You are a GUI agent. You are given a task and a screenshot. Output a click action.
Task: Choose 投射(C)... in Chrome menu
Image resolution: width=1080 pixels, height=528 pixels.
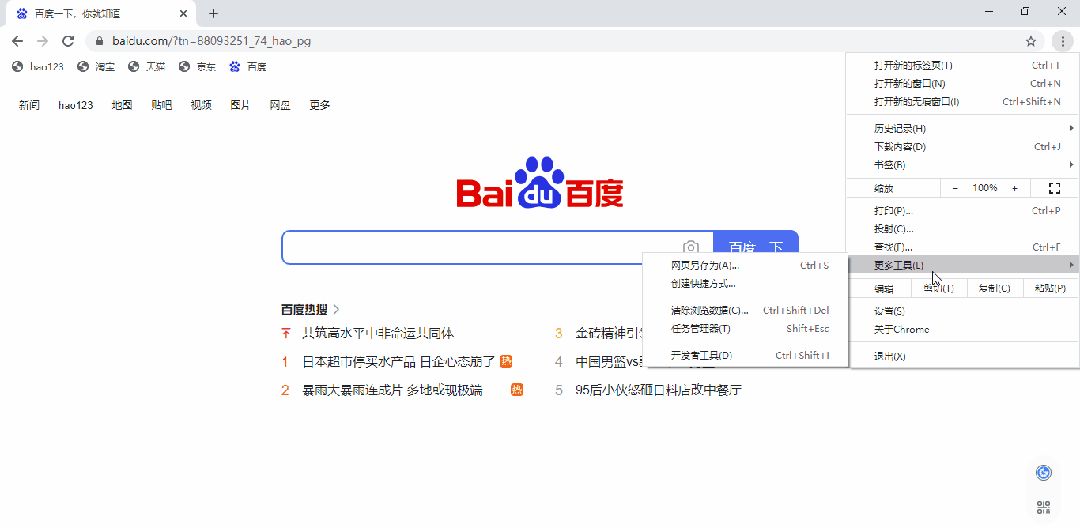[x=963, y=229]
